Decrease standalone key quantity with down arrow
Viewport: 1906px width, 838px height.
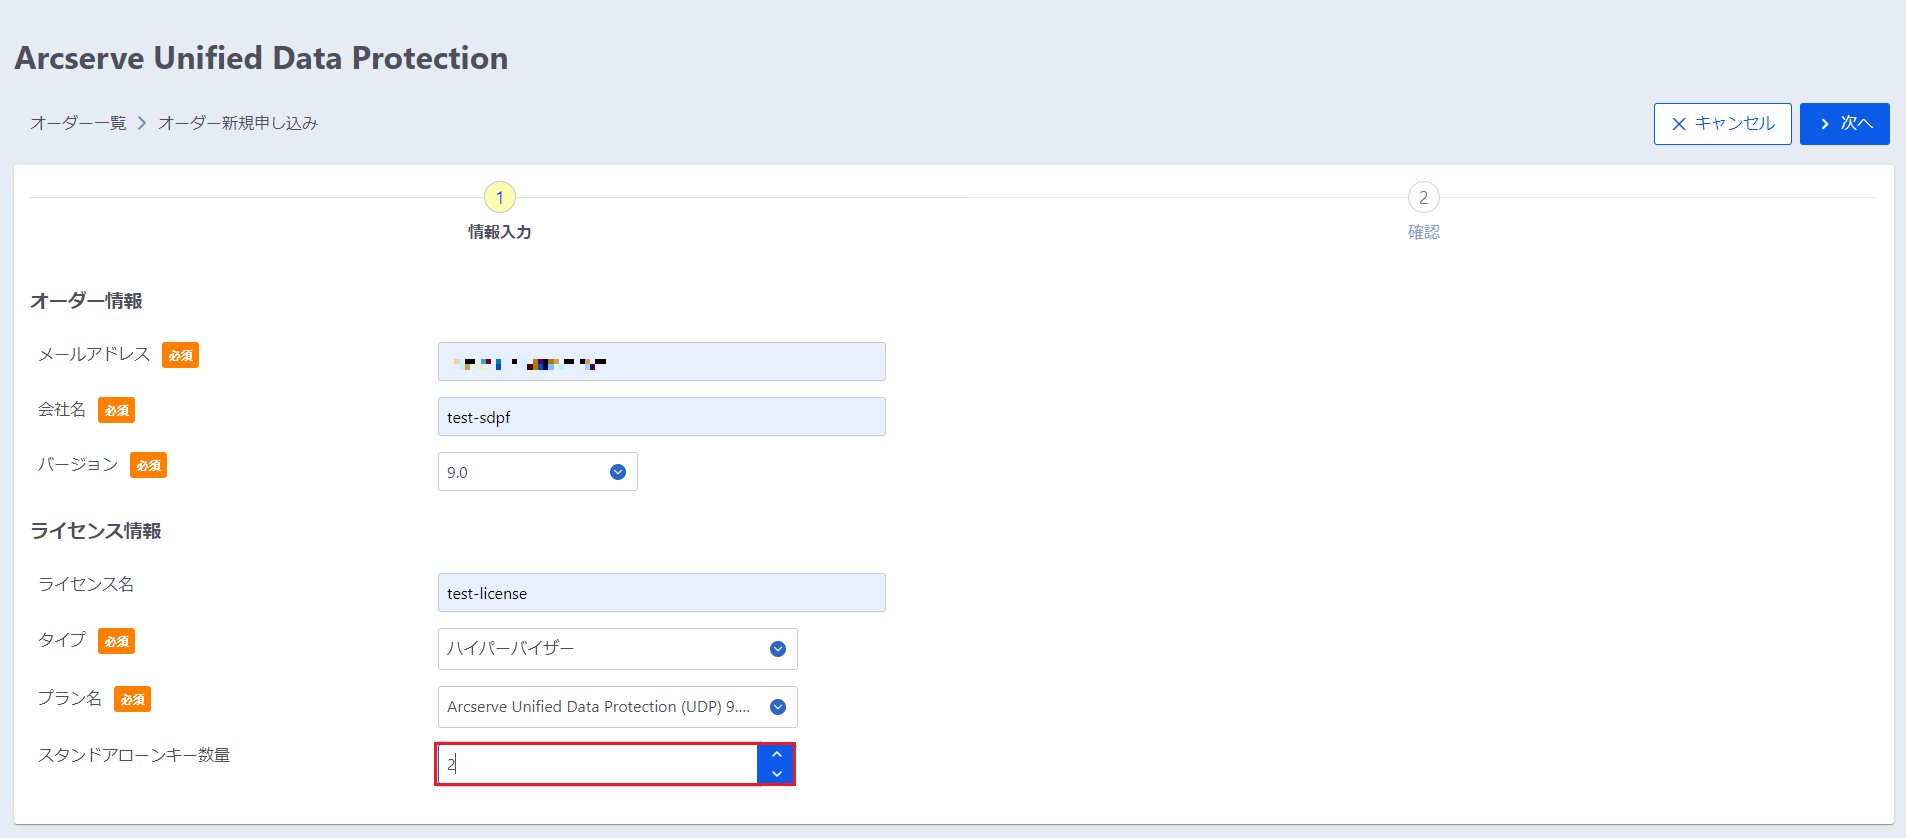point(777,774)
